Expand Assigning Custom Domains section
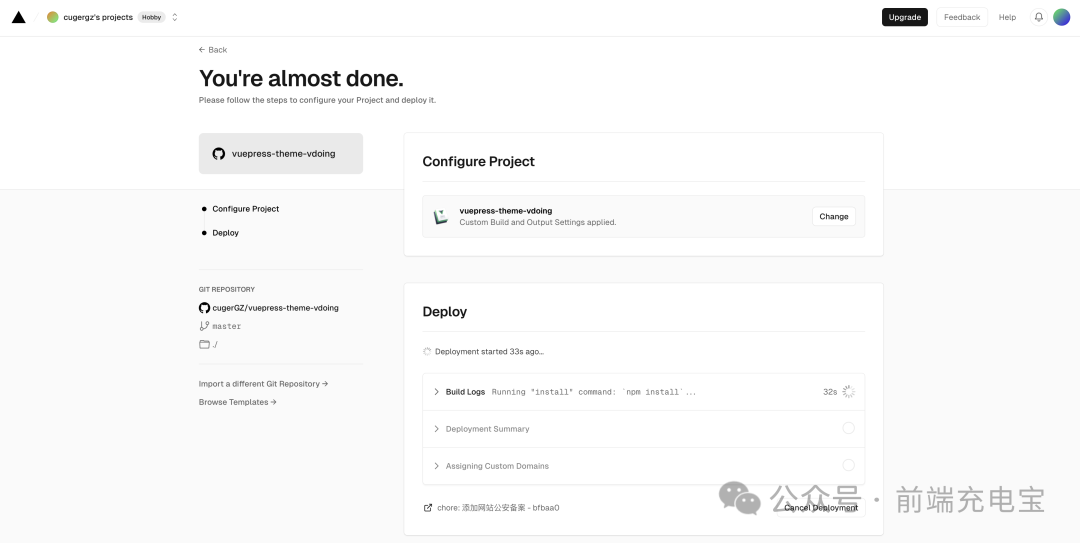The image size is (1080, 543). pos(643,466)
